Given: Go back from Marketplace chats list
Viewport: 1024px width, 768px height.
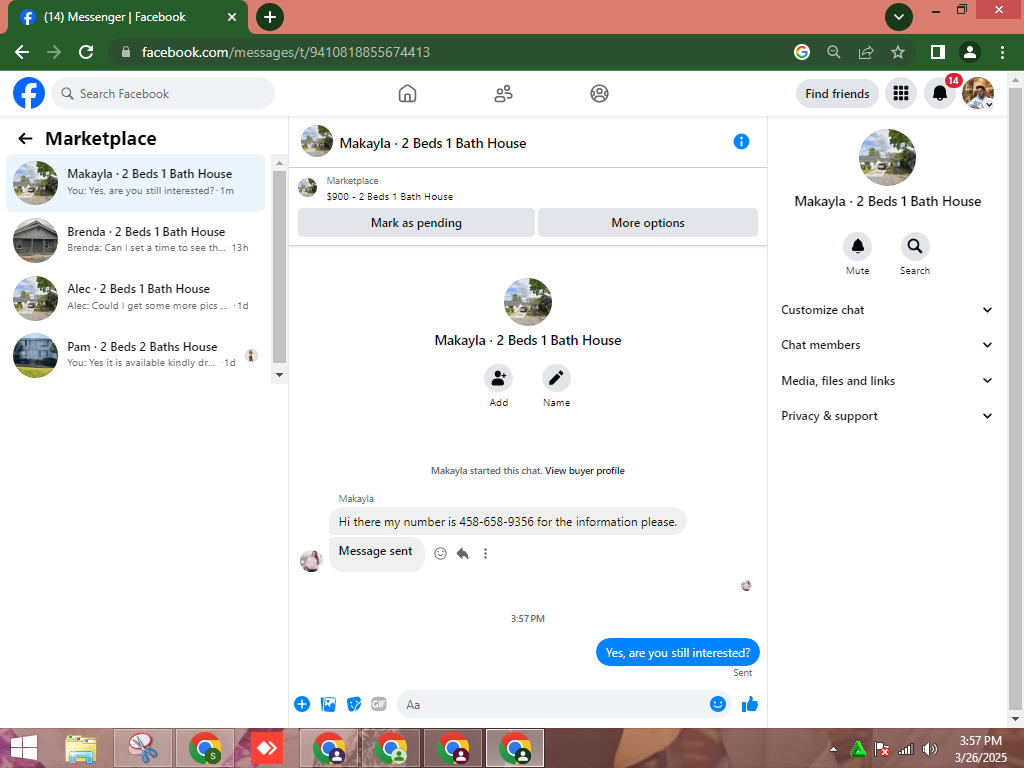Looking at the screenshot, I should 25,138.
